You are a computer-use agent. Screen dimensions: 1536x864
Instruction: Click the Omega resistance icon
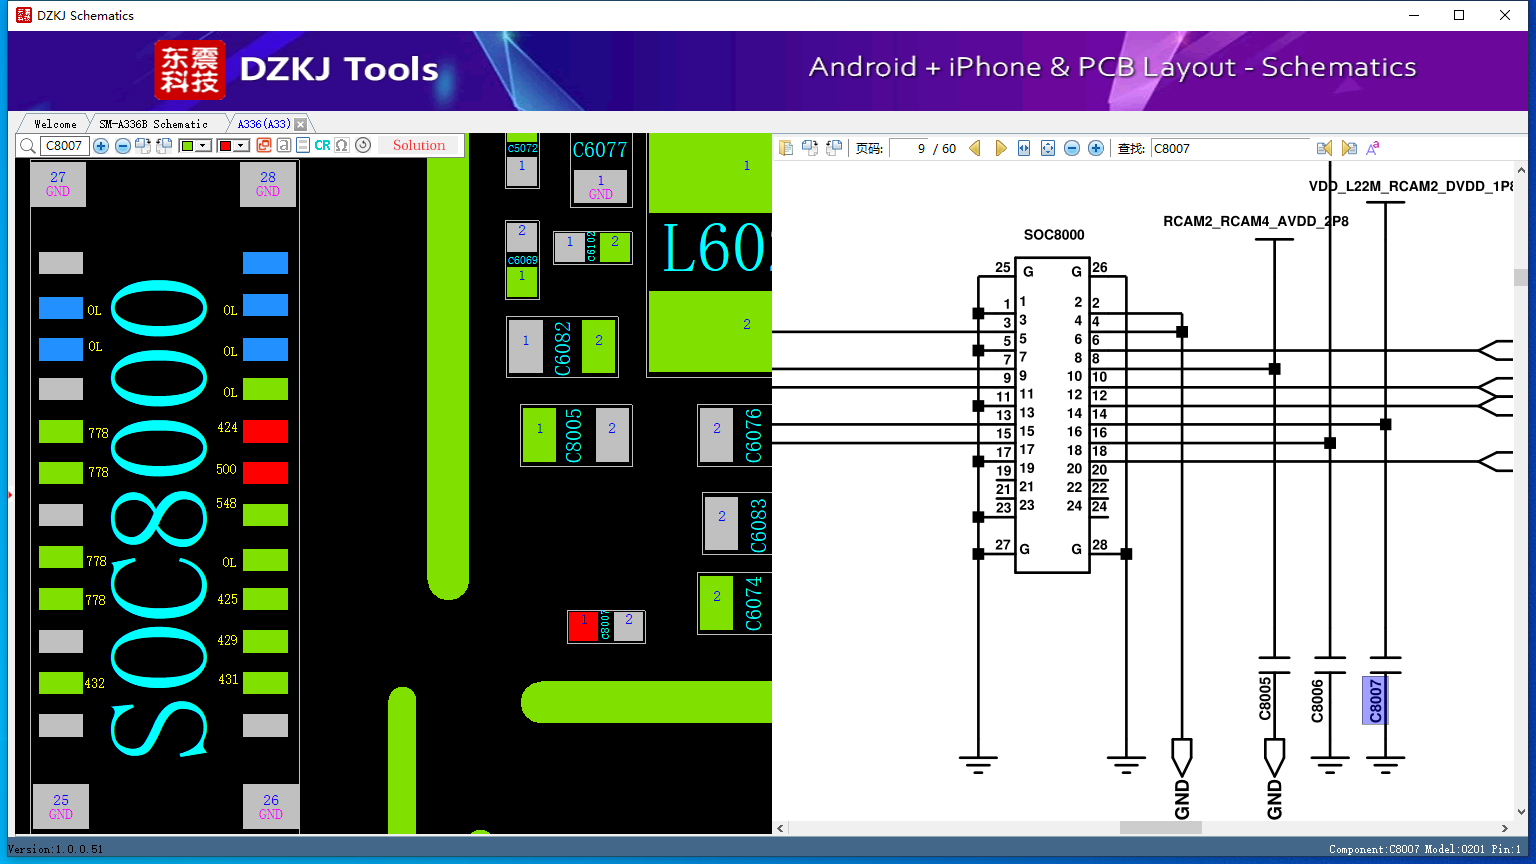(342, 146)
